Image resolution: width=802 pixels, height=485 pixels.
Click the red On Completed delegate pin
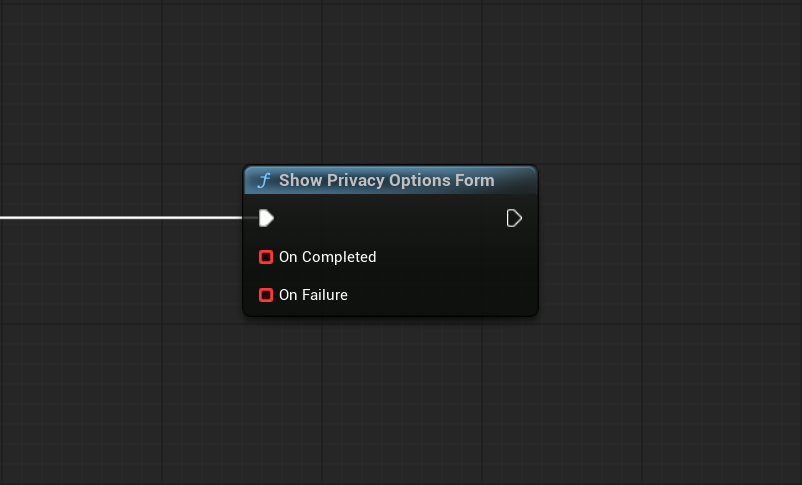266,257
